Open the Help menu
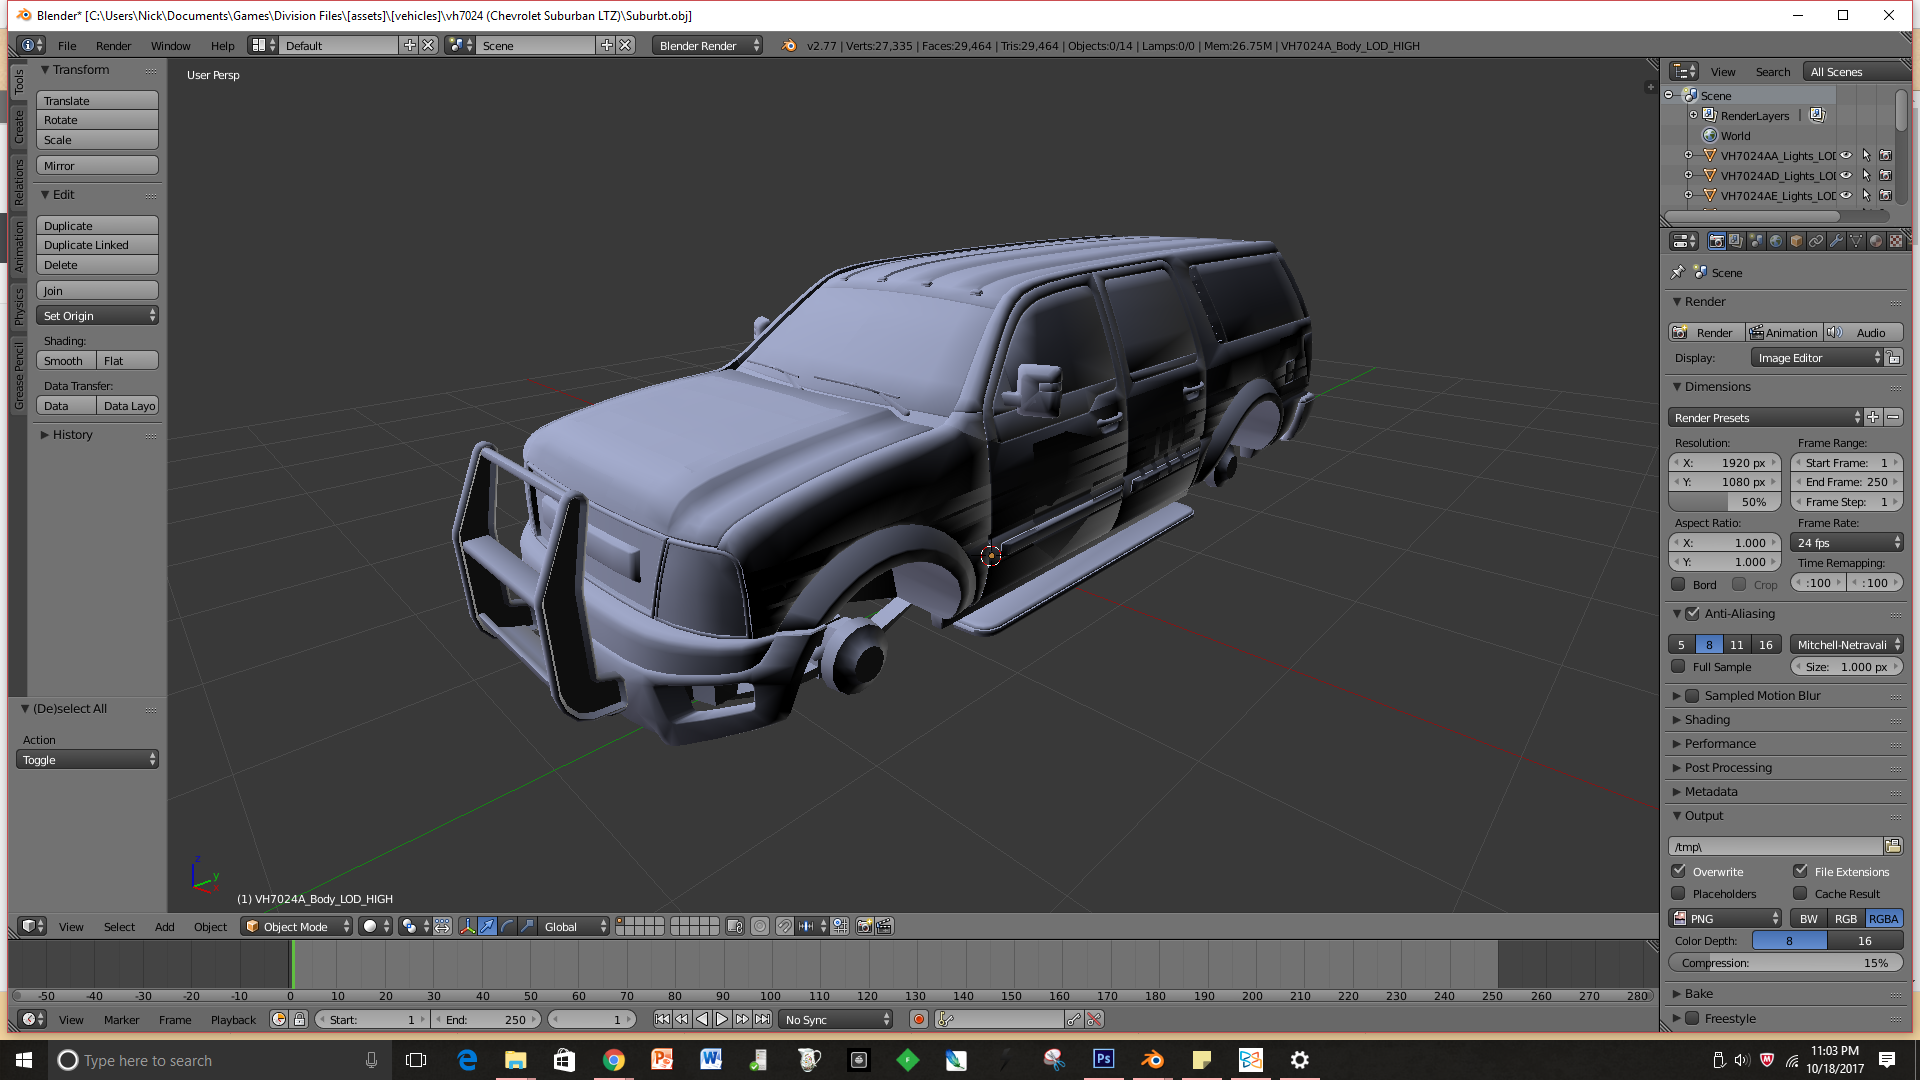 222,45
